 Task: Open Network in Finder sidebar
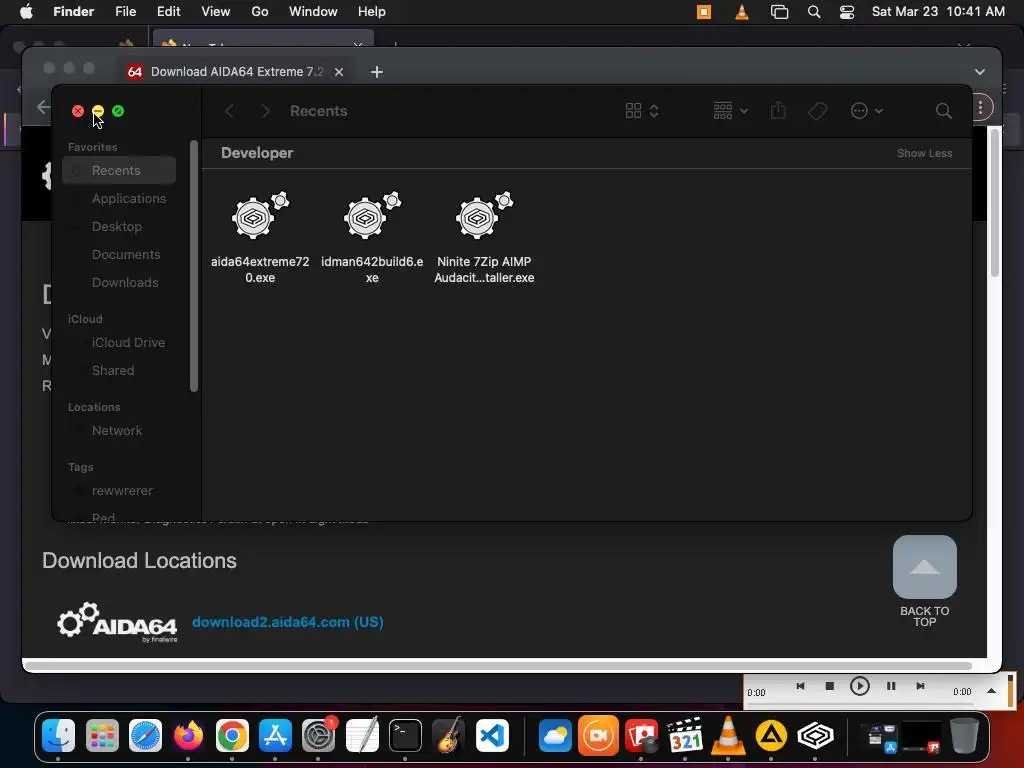click(x=119, y=430)
